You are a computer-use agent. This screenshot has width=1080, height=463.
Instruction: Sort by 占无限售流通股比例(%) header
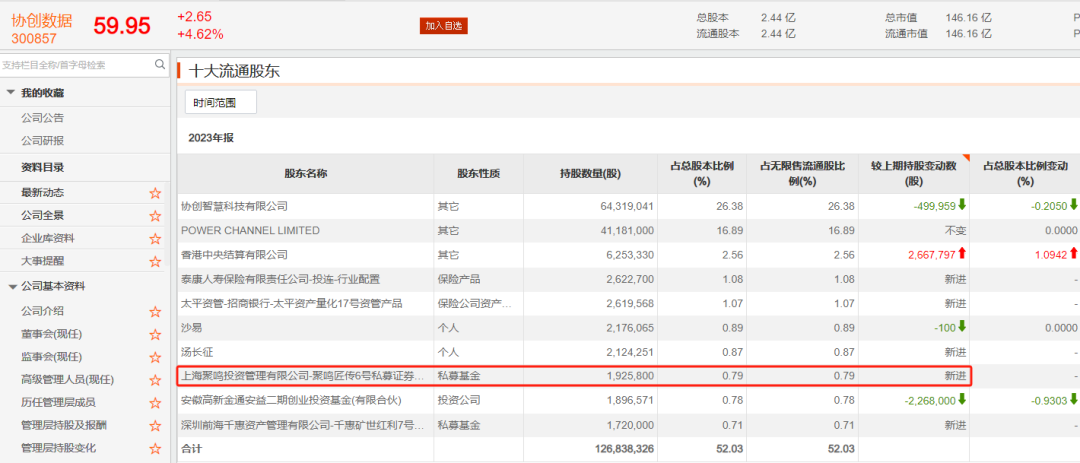tap(802, 174)
